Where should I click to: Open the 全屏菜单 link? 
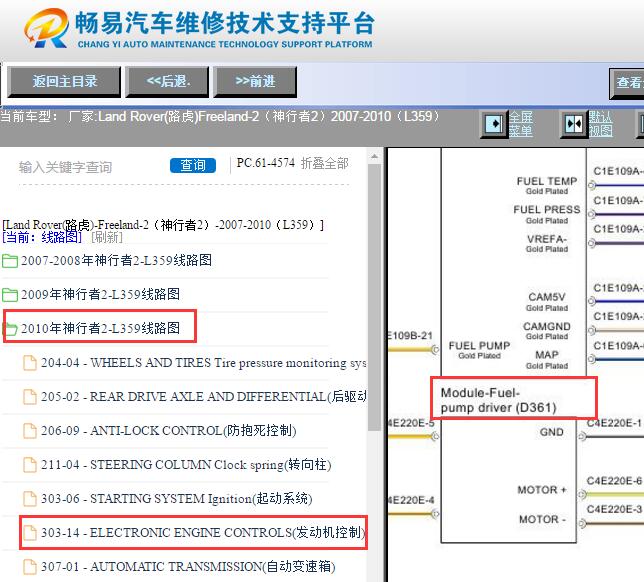(521, 124)
